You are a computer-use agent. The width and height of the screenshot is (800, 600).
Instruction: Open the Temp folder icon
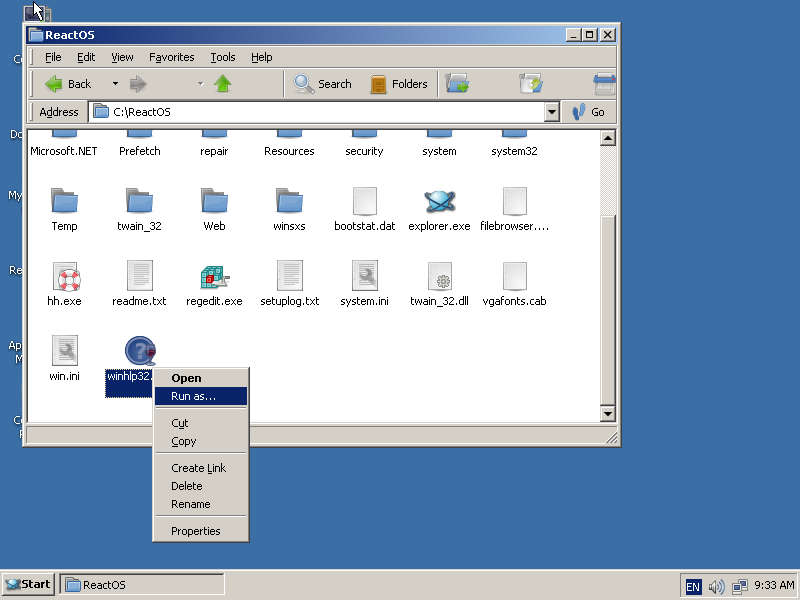point(64,201)
